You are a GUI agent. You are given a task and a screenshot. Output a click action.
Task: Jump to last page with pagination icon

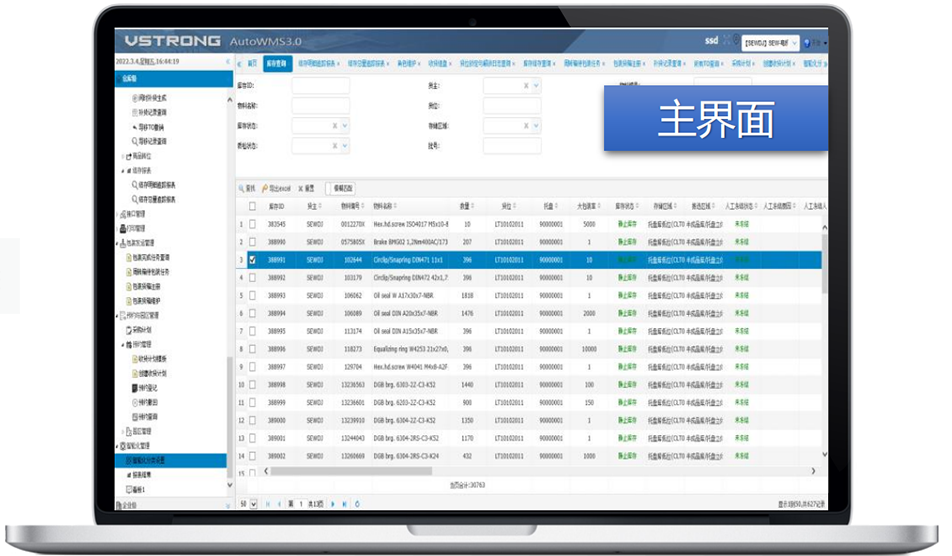(x=344, y=504)
